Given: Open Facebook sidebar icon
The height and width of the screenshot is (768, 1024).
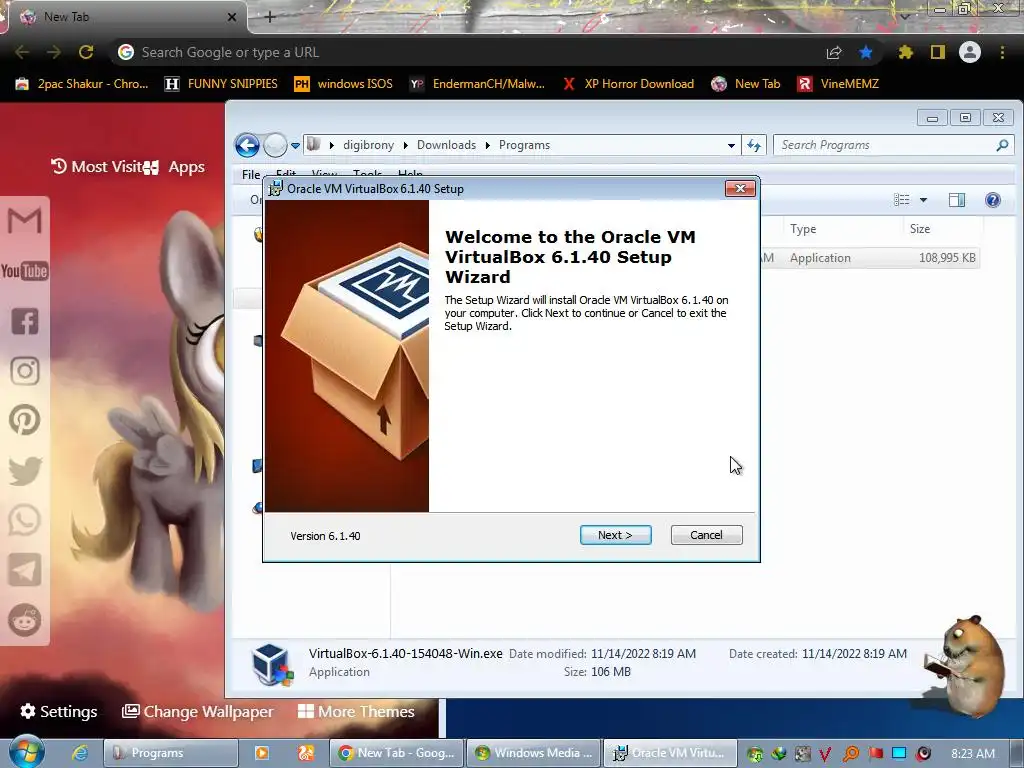Looking at the screenshot, I should 25,321.
